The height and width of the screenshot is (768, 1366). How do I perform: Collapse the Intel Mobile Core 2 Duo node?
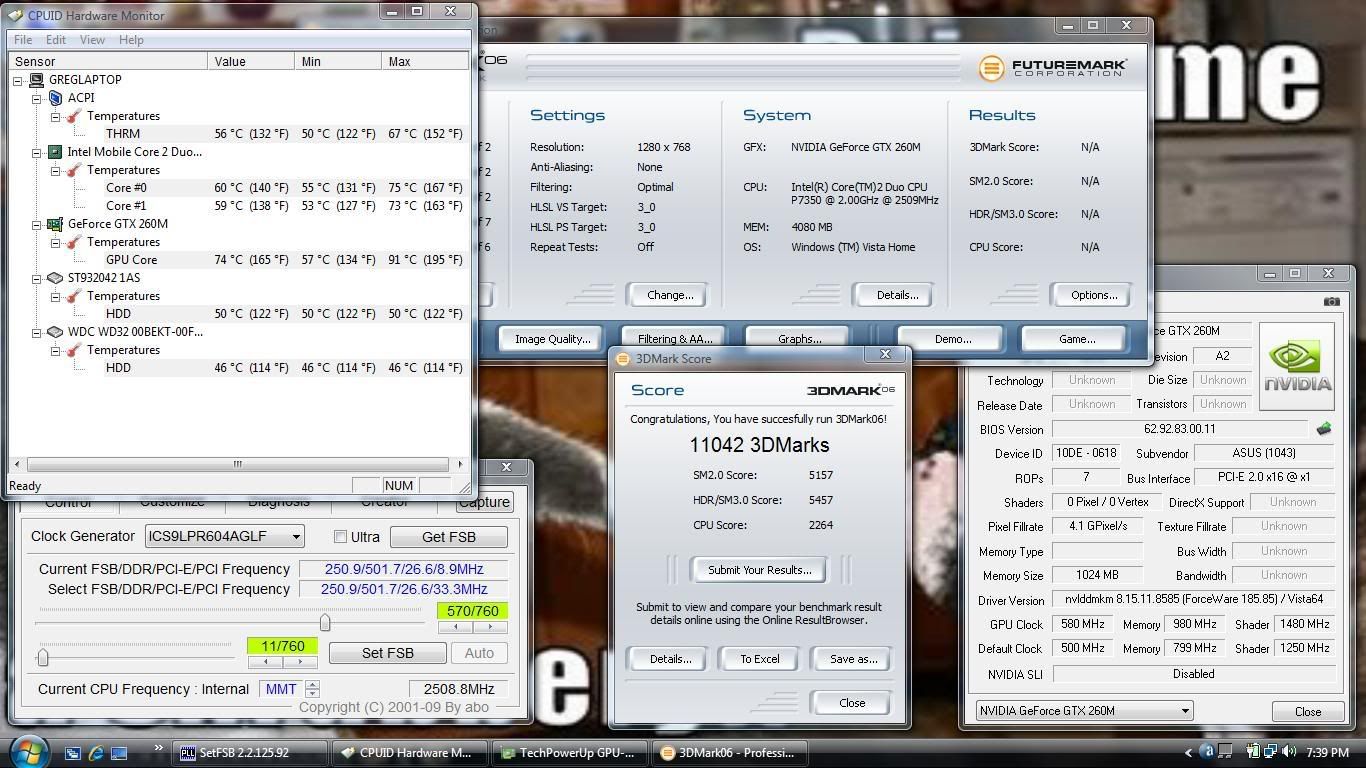[x=37, y=152]
